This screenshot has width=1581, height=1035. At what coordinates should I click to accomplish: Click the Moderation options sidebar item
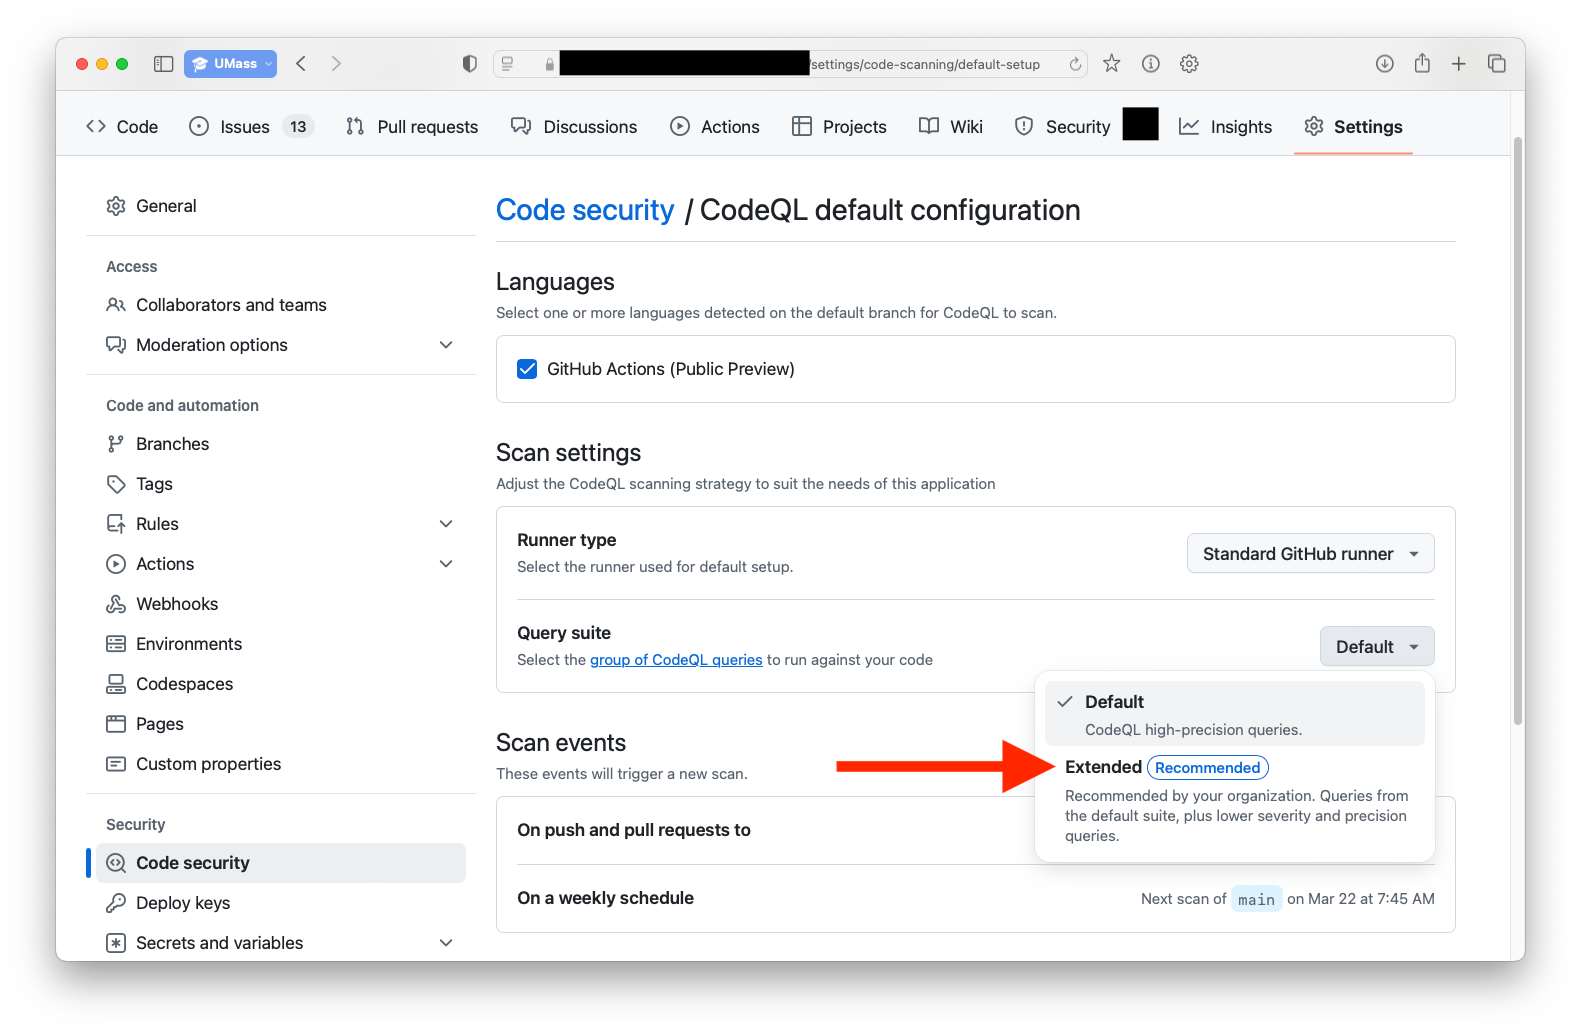[x=281, y=345]
